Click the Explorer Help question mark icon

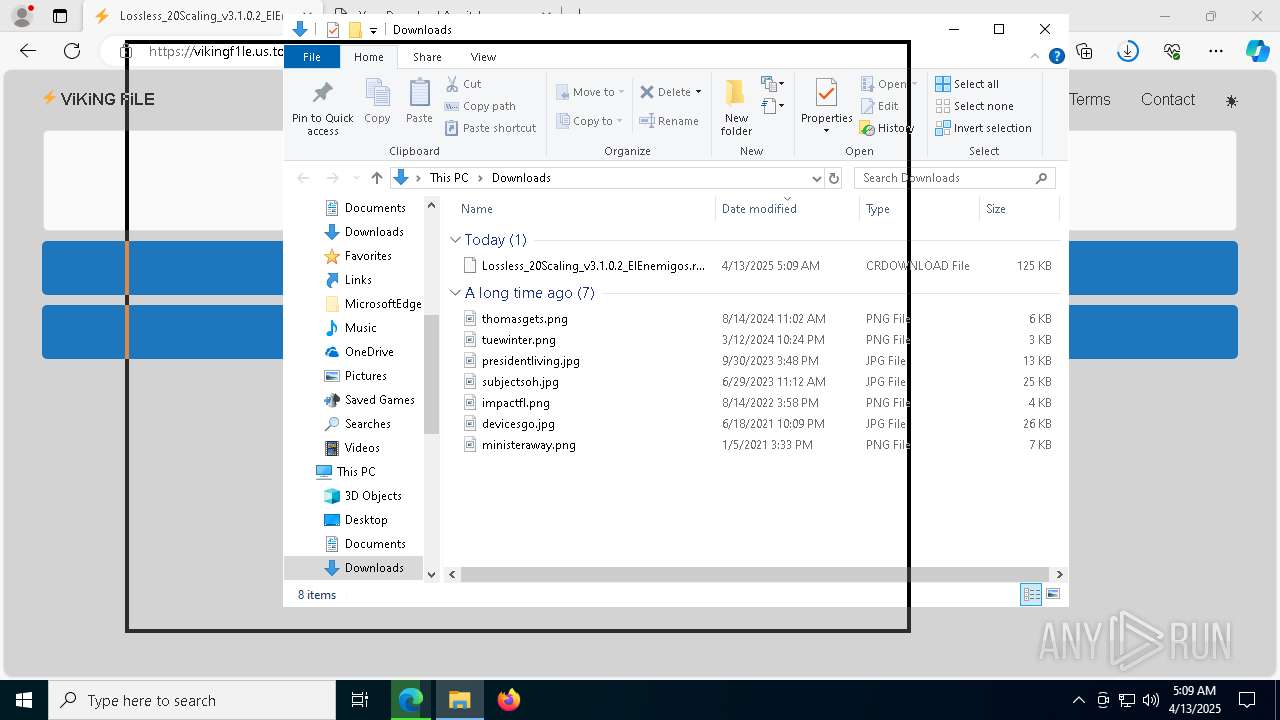pyautogui.click(x=1056, y=57)
